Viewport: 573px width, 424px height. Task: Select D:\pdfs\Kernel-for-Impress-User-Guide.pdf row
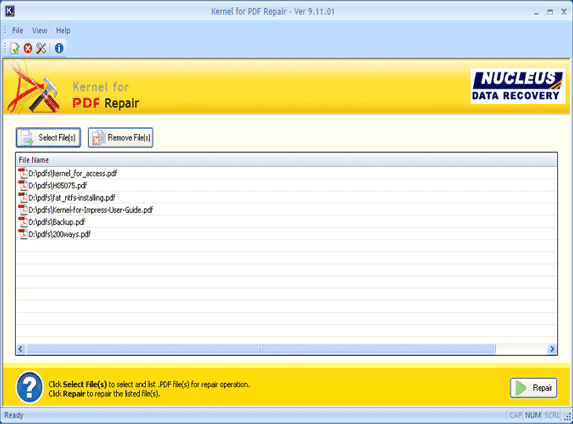pos(286,210)
